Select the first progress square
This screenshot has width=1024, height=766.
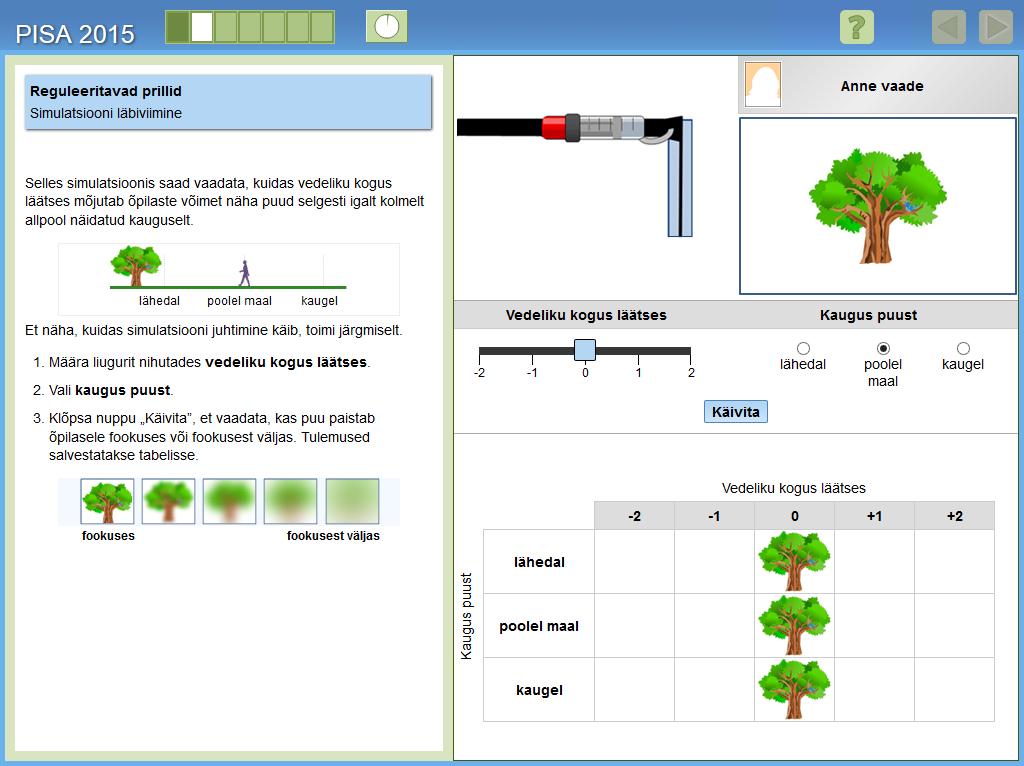pos(178,27)
